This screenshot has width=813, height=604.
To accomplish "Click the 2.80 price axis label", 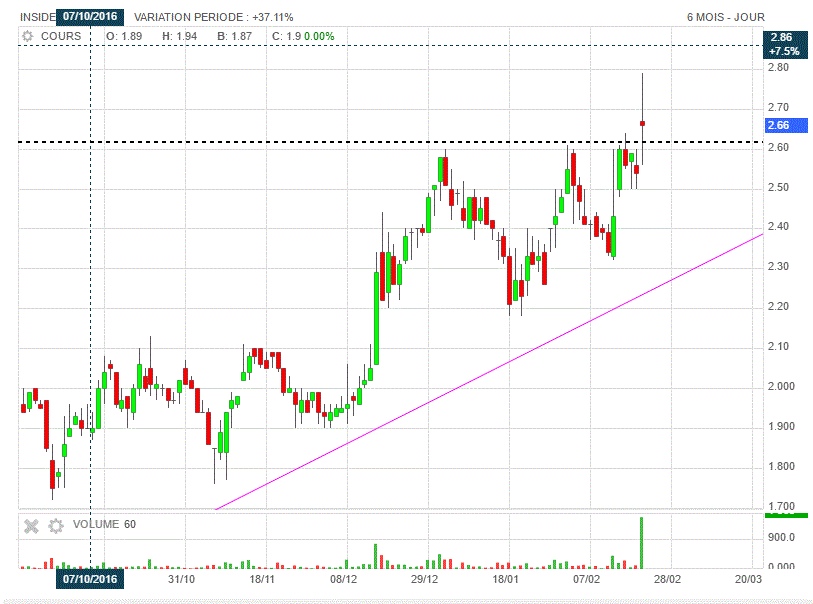I will [778, 67].
